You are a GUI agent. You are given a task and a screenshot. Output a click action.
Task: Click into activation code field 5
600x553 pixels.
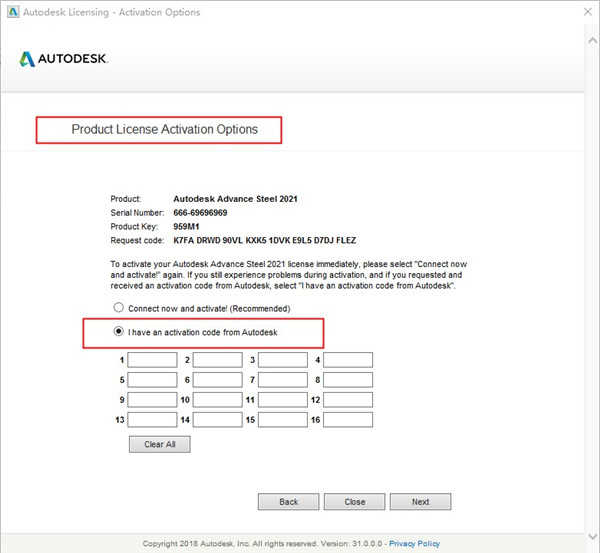coord(153,380)
